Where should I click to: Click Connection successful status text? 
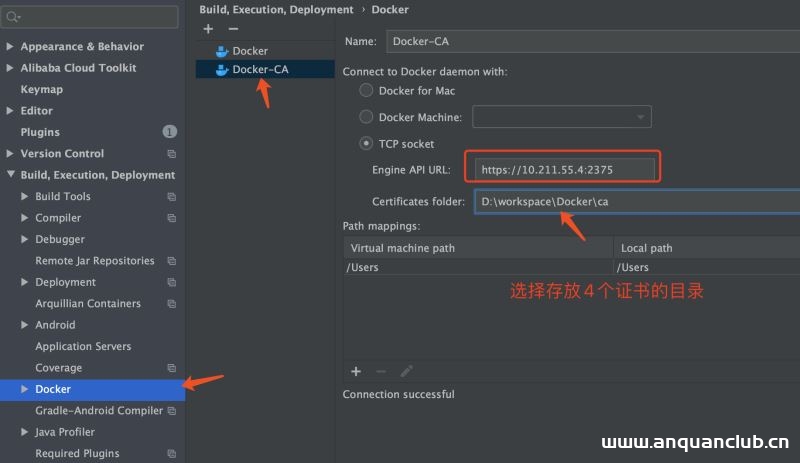(x=398, y=395)
